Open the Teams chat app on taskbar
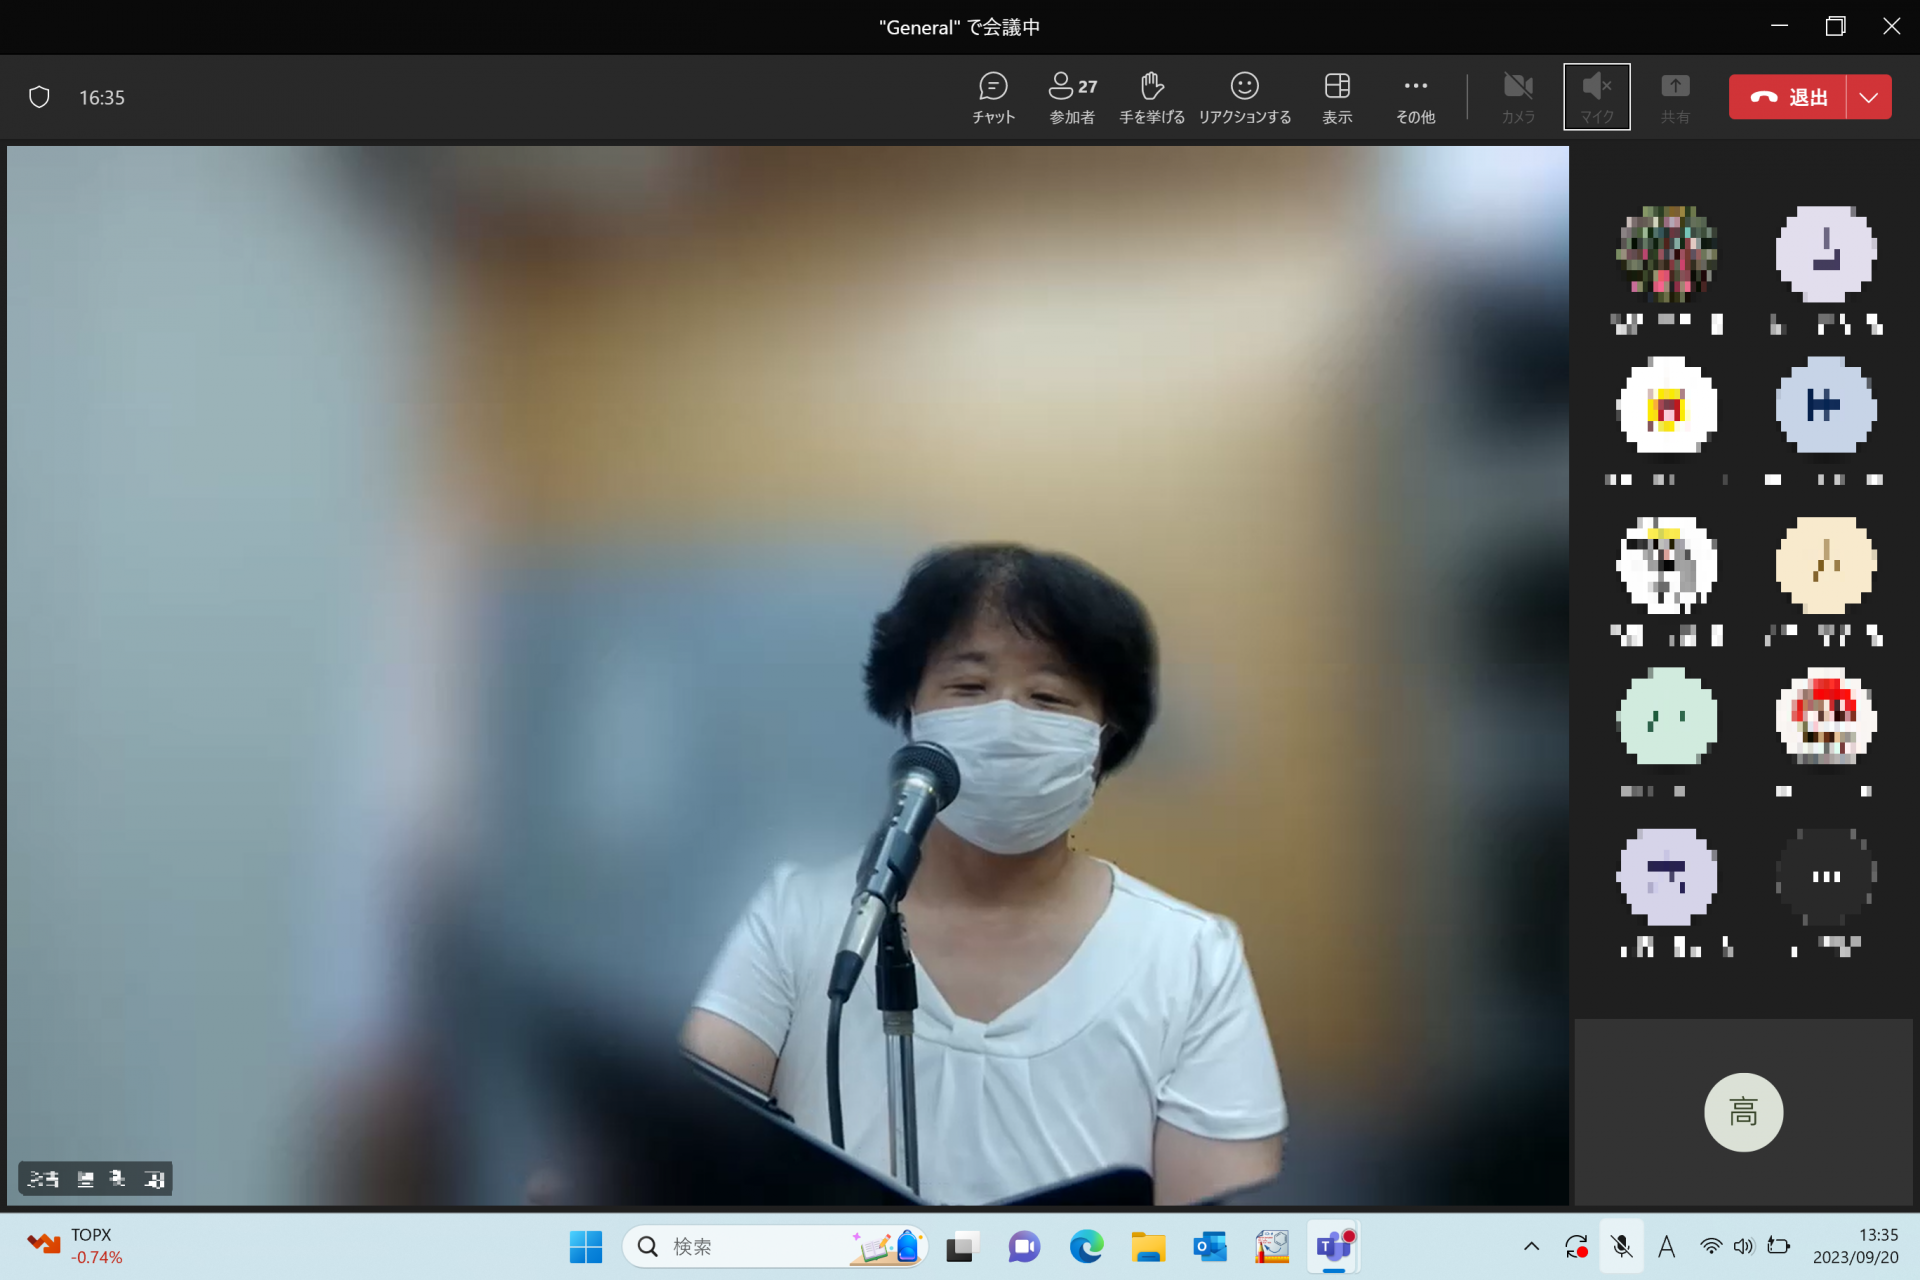 click(x=1024, y=1247)
